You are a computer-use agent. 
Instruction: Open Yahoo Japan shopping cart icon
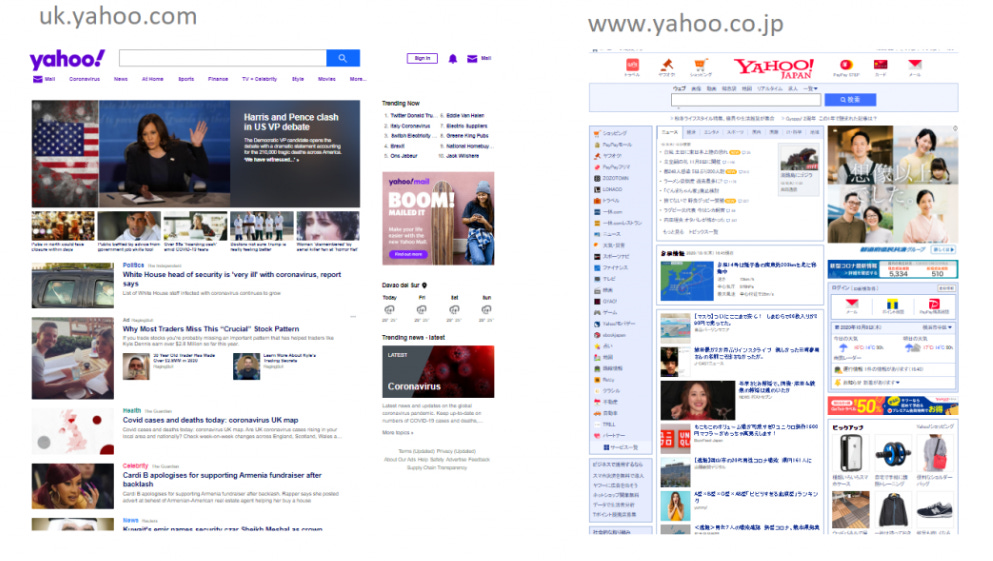tap(700, 65)
